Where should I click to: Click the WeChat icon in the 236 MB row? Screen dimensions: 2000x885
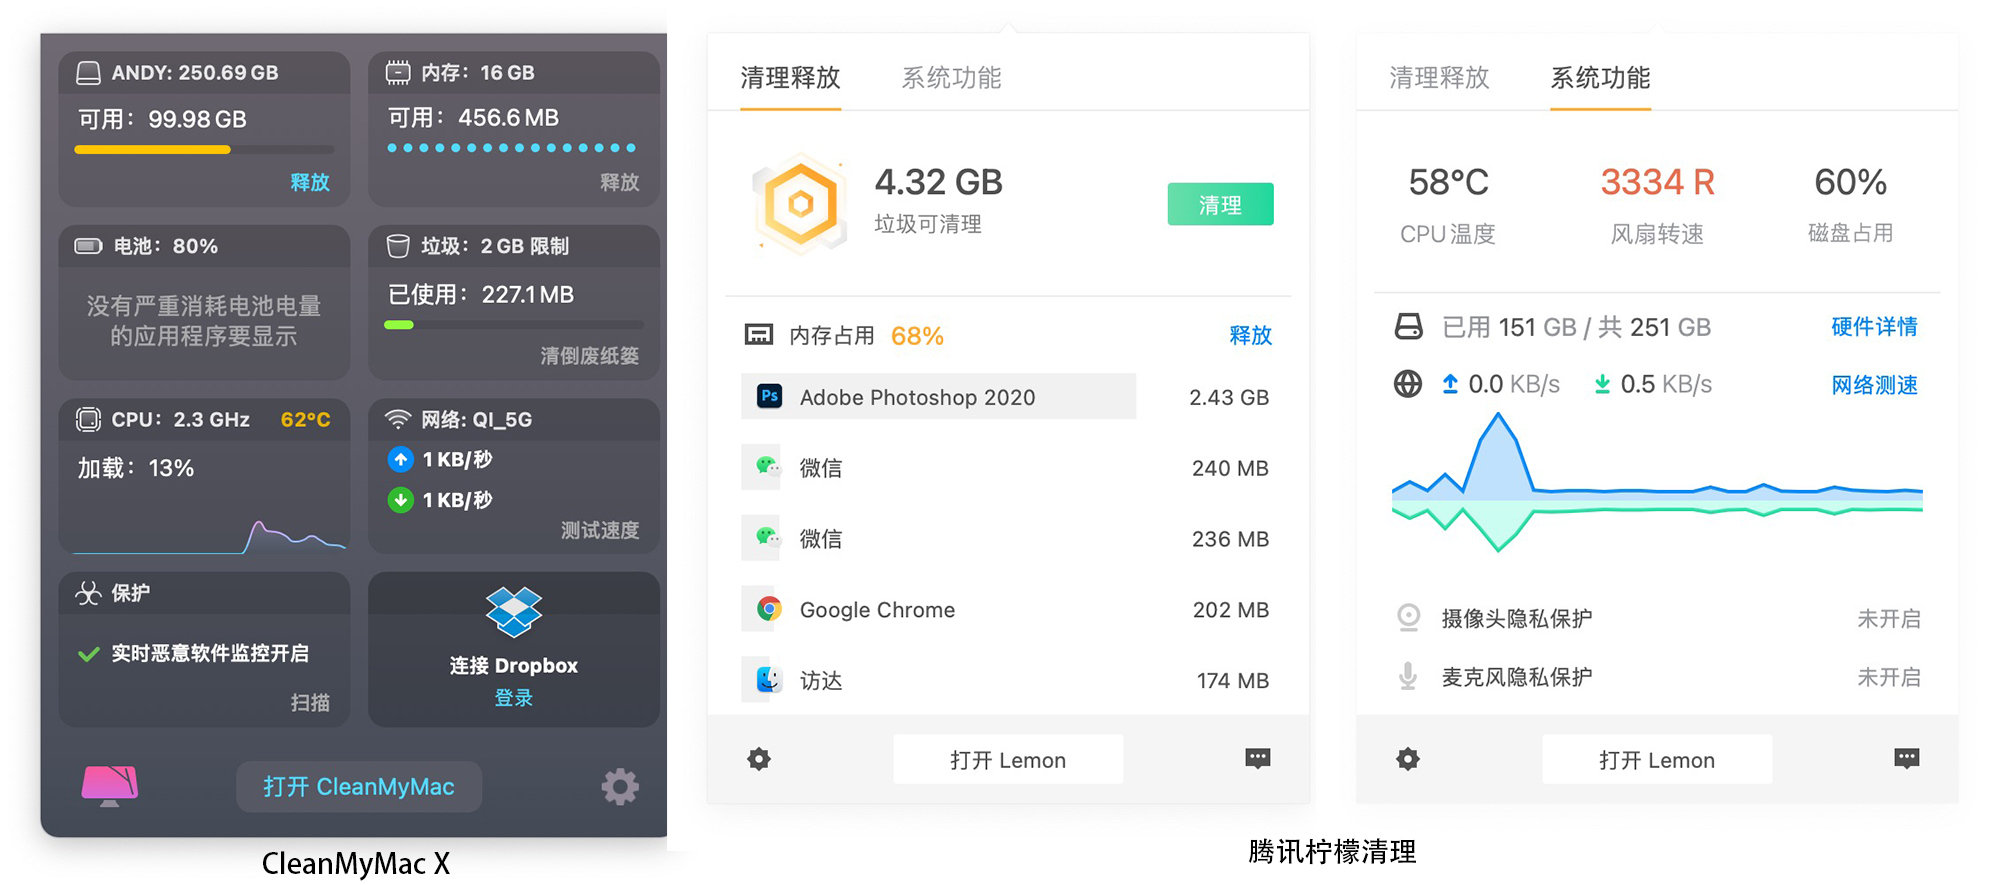tap(768, 538)
